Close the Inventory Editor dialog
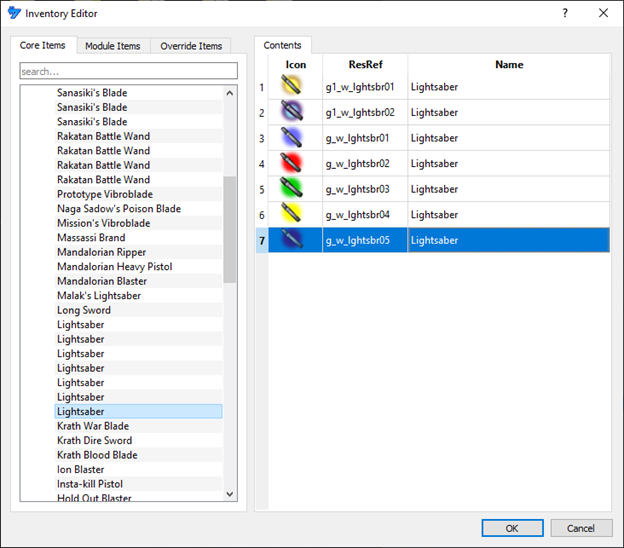The width and height of the screenshot is (624, 548). point(603,13)
